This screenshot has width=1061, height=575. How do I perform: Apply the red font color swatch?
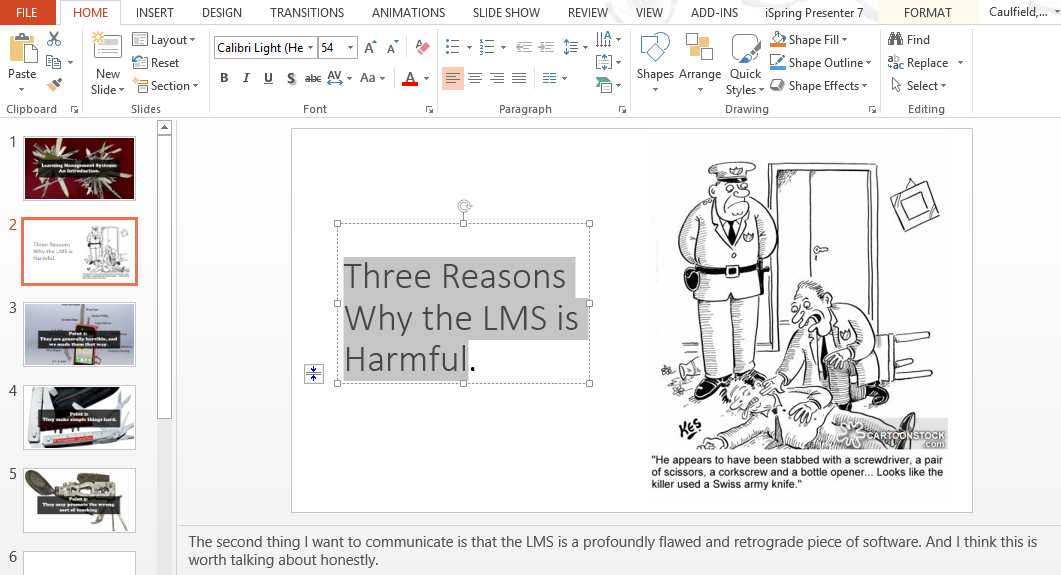click(409, 78)
